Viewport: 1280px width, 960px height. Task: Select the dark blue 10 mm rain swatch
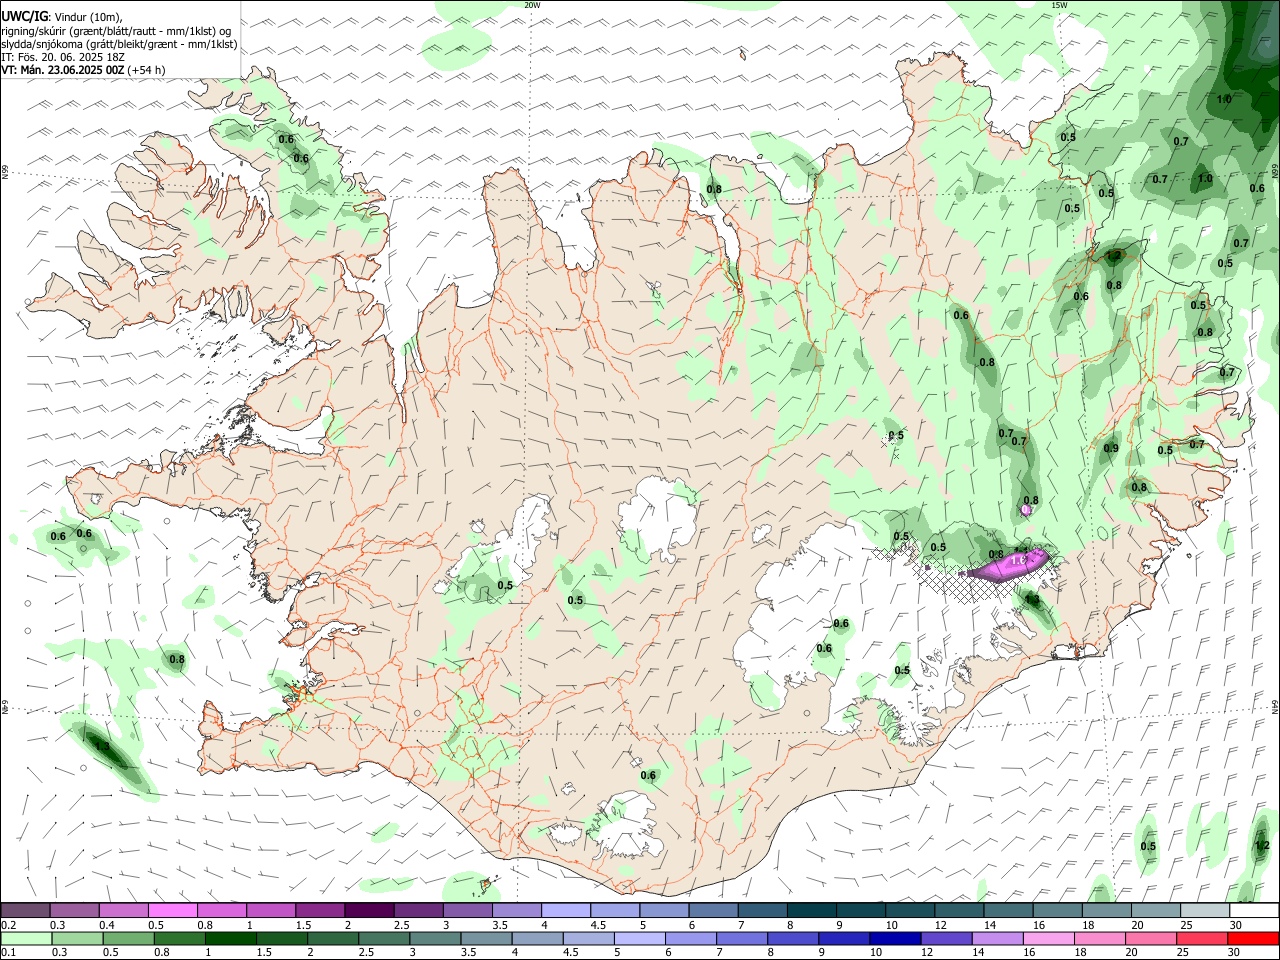(x=894, y=938)
